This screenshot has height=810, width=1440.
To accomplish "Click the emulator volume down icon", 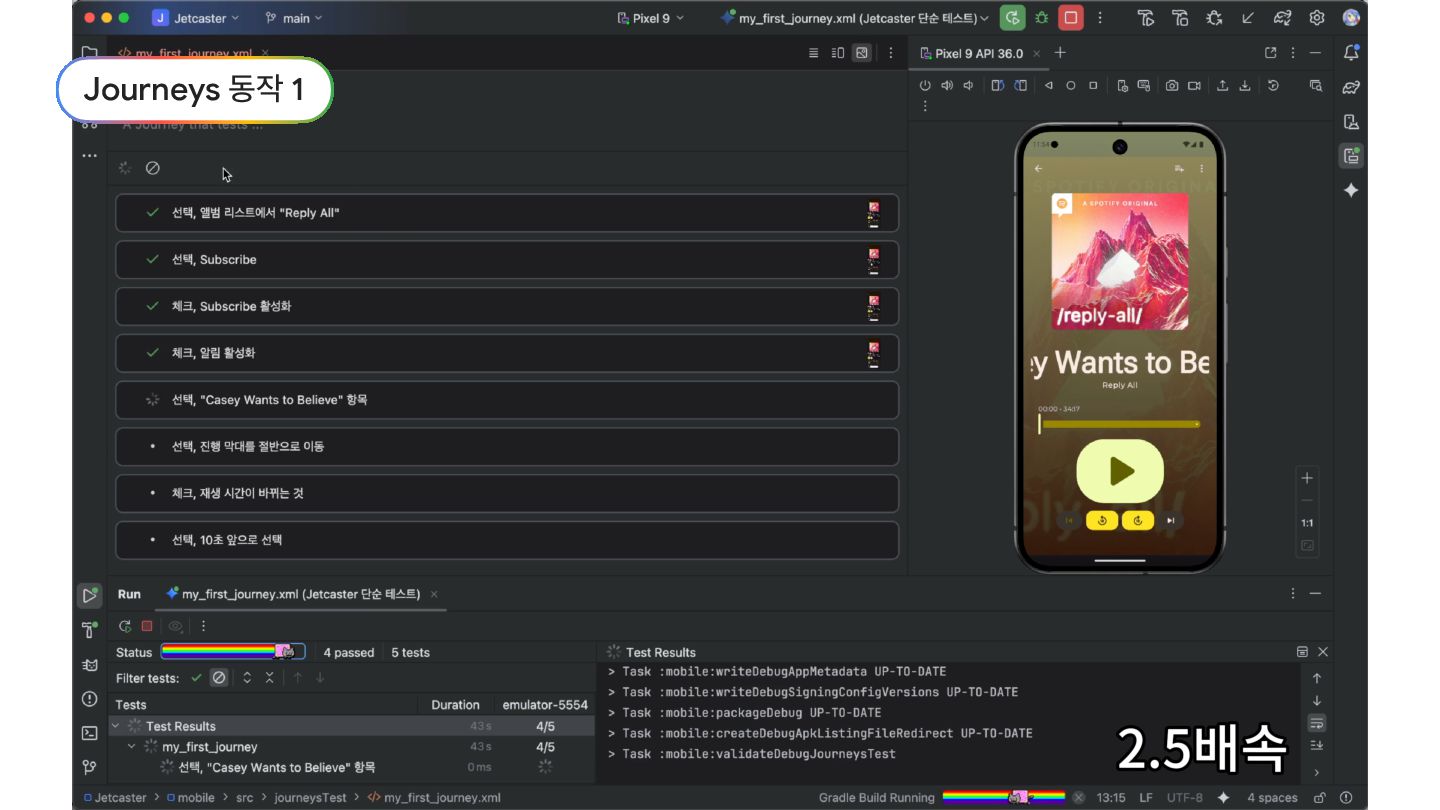I will click(969, 86).
